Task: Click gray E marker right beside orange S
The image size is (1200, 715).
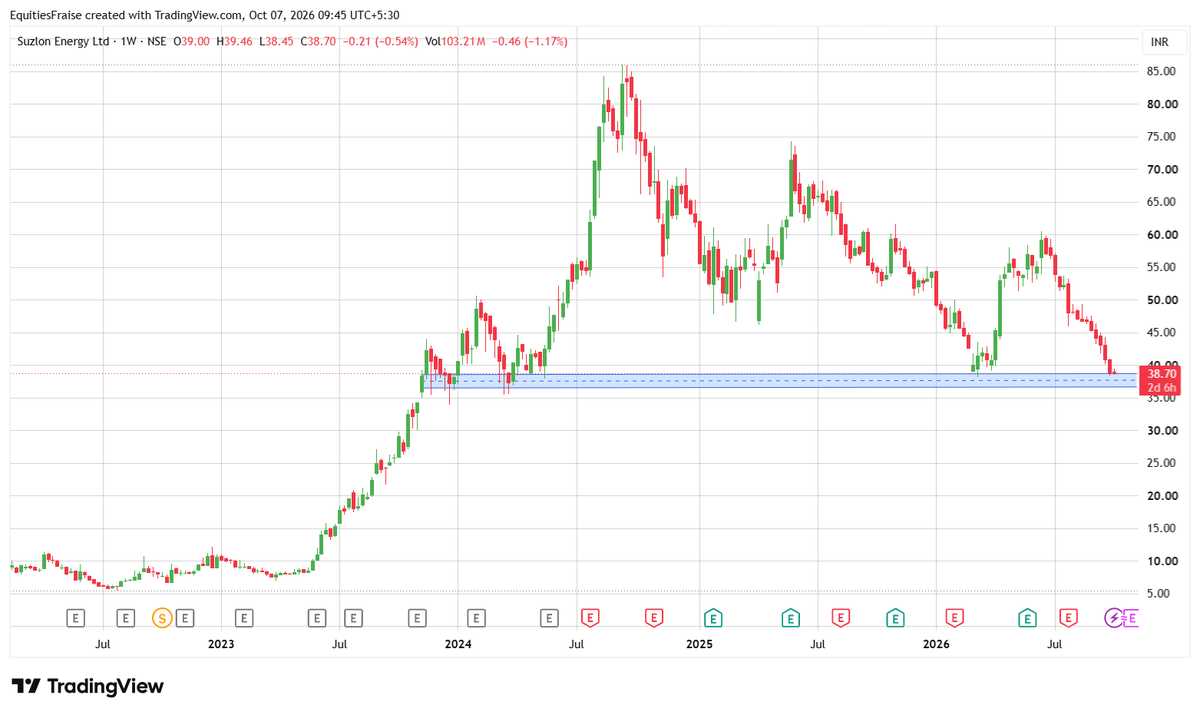Action: tap(184, 618)
